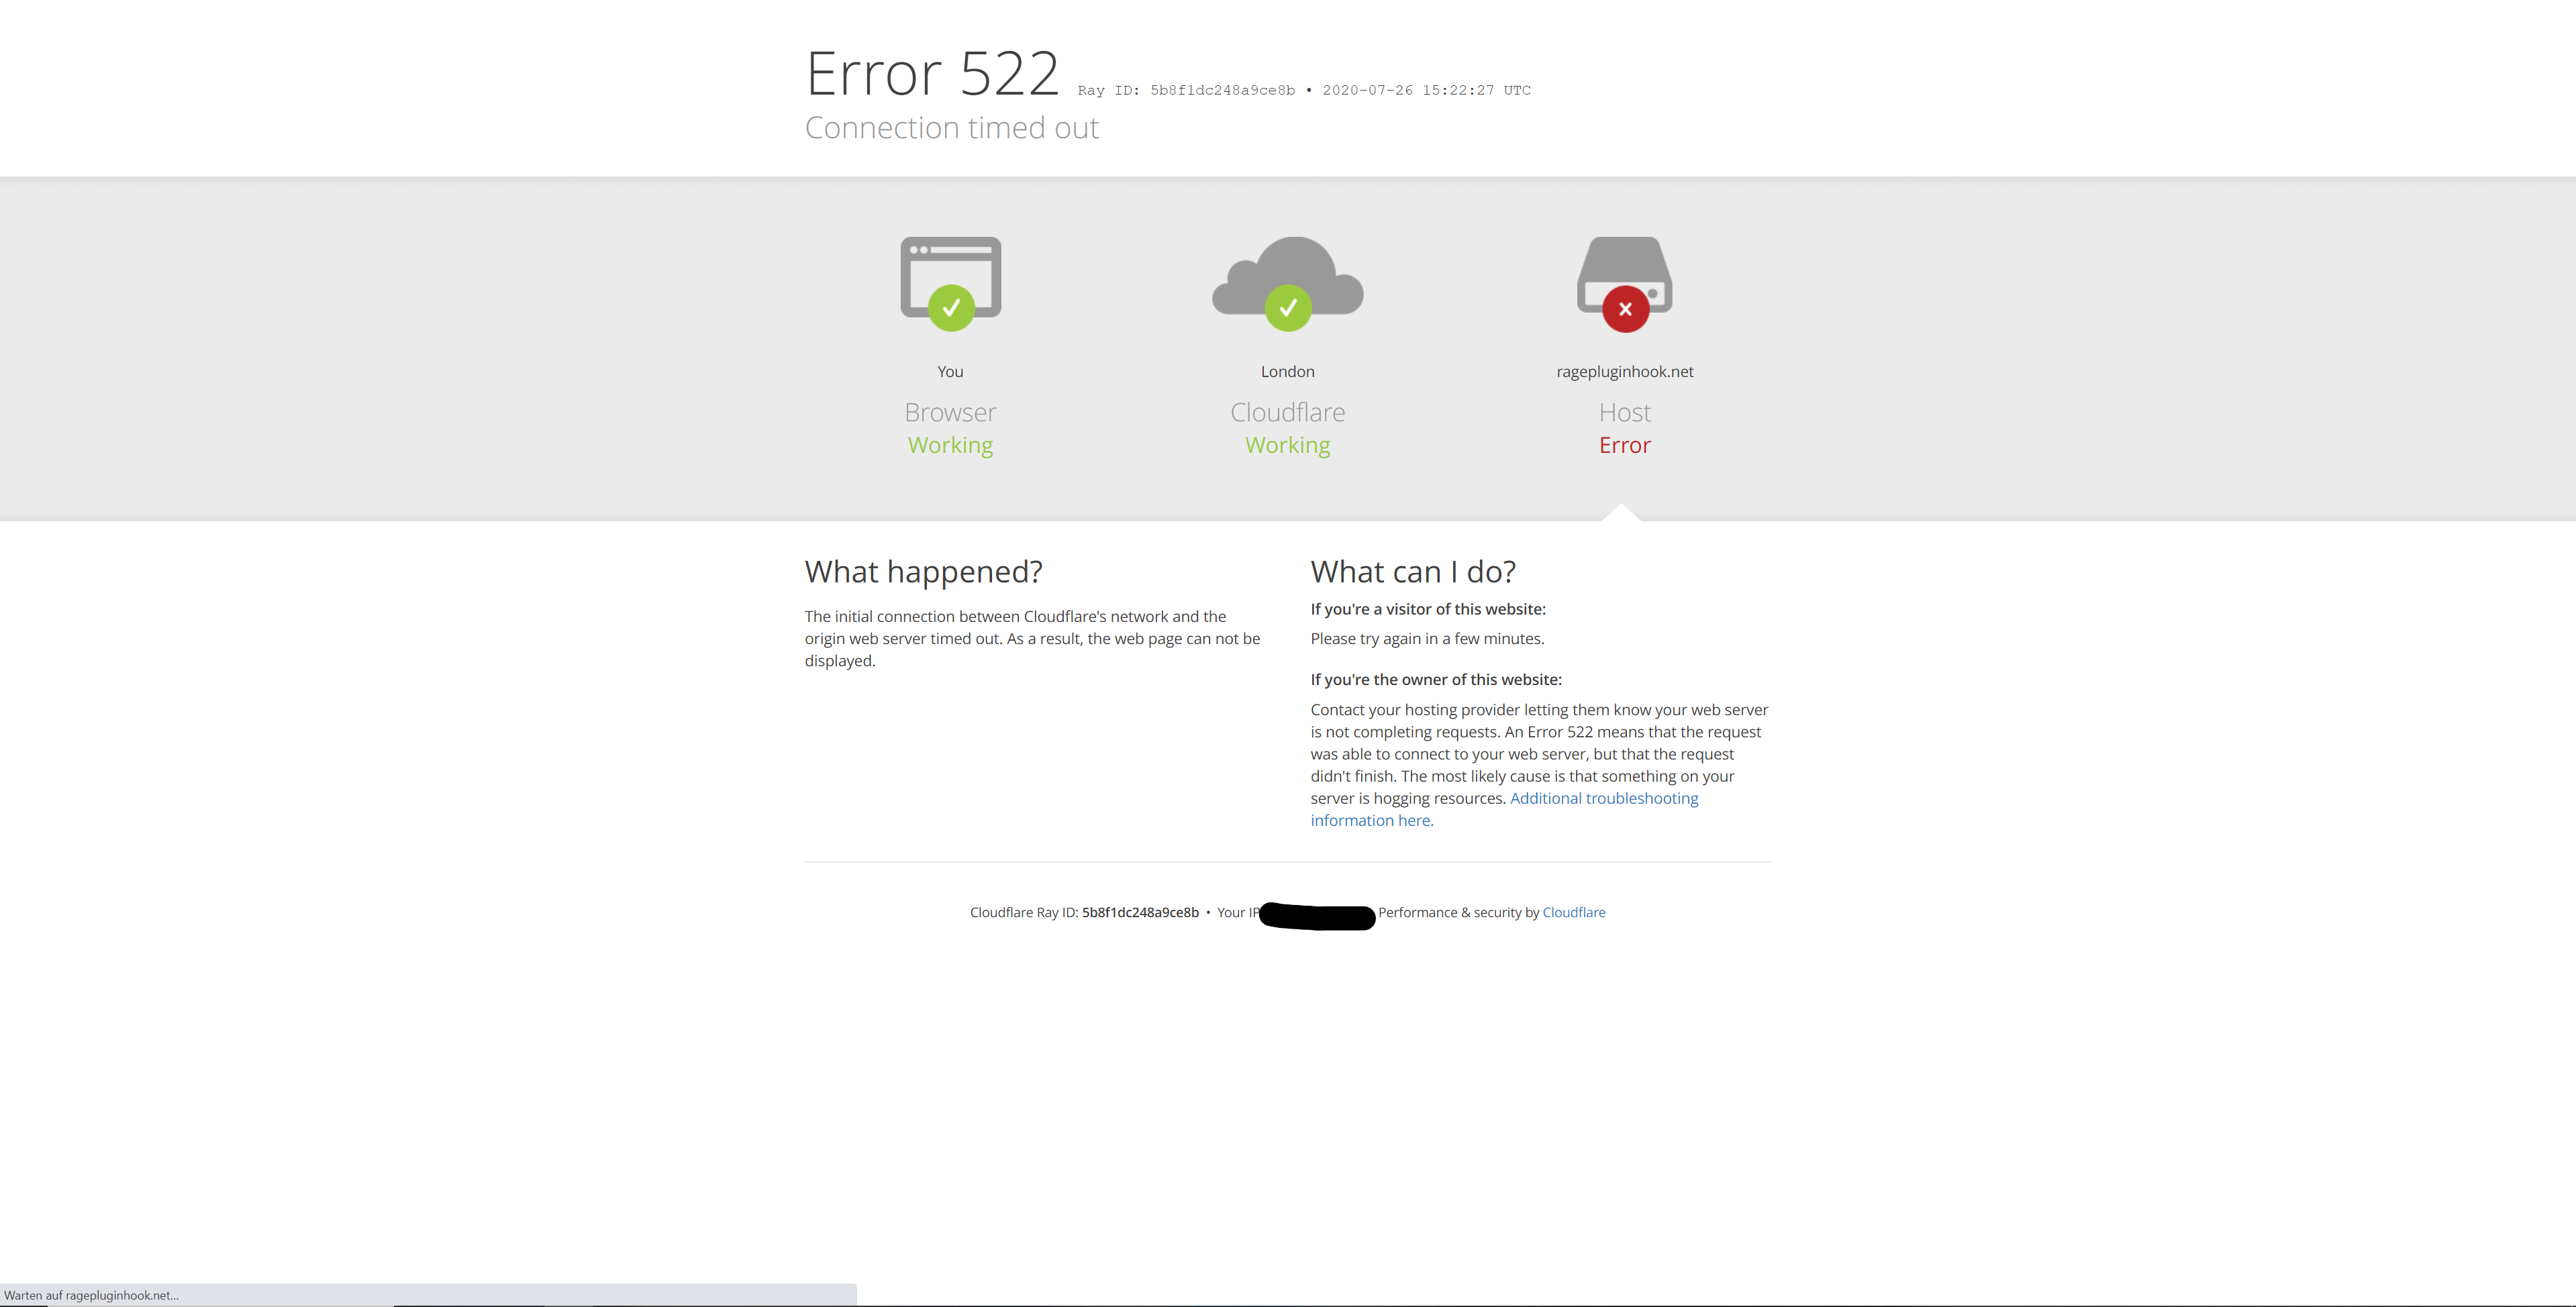The height and width of the screenshot is (1307, 2576).
Task: Click the London location label
Action: coord(1287,371)
